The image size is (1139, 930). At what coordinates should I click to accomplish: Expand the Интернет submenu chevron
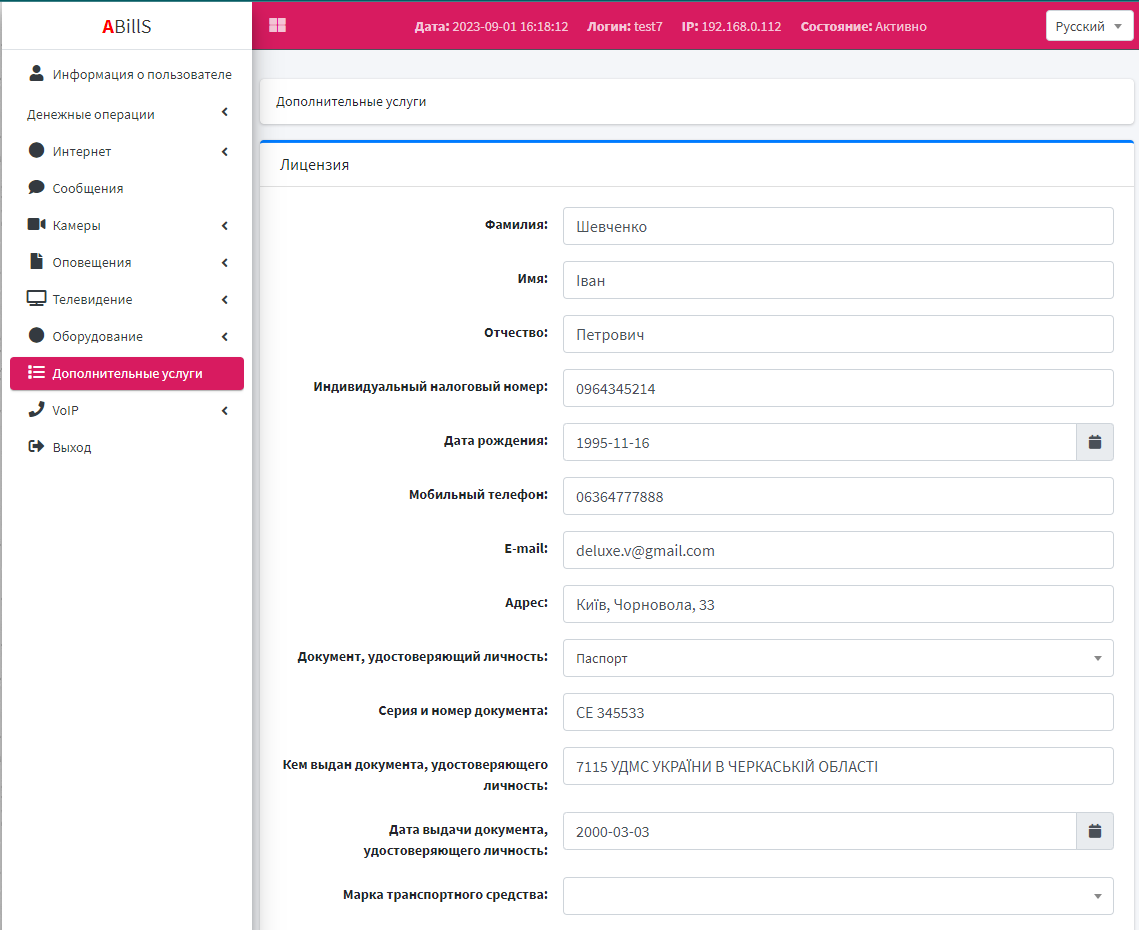point(224,151)
